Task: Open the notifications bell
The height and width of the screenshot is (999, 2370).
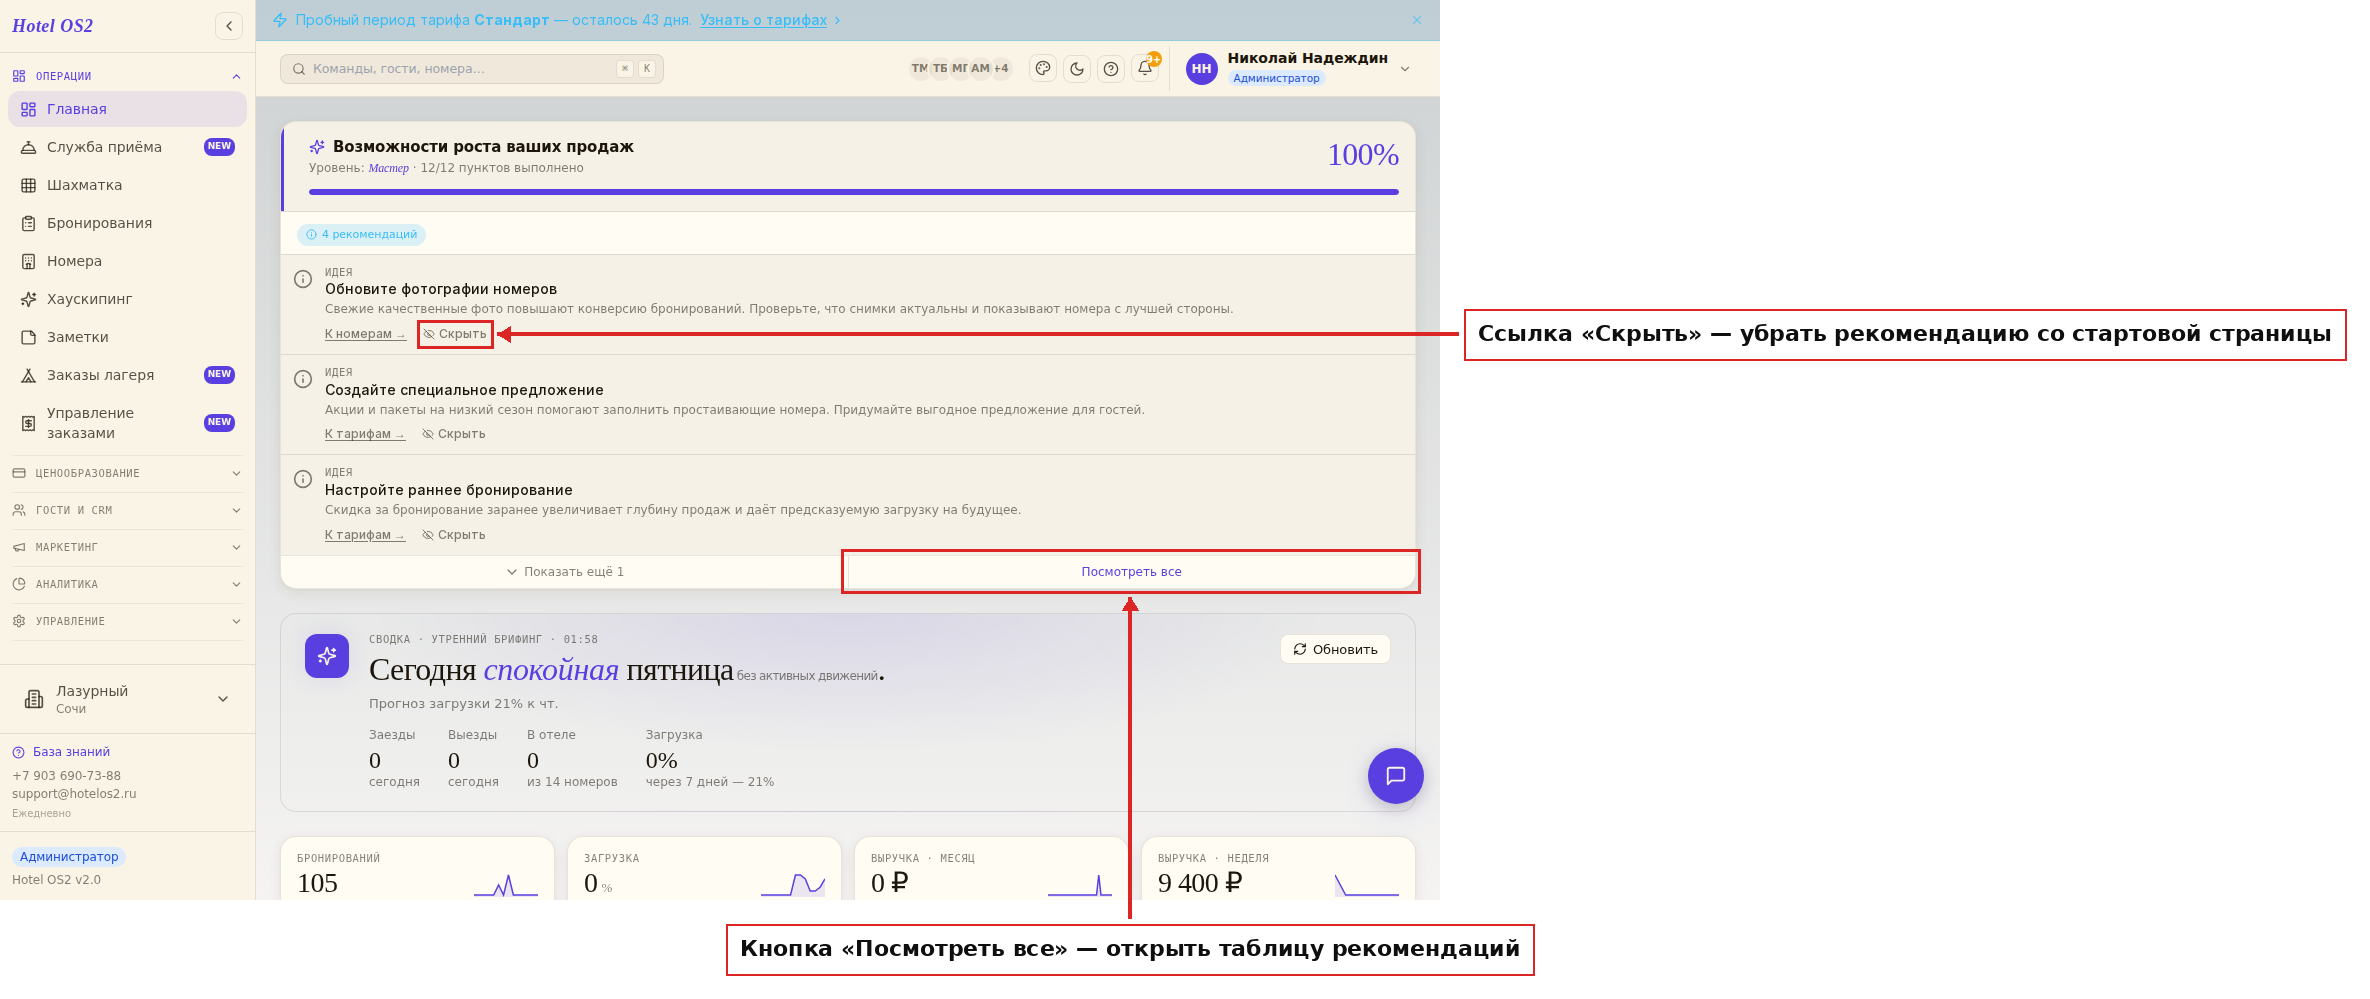Action: (1145, 69)
